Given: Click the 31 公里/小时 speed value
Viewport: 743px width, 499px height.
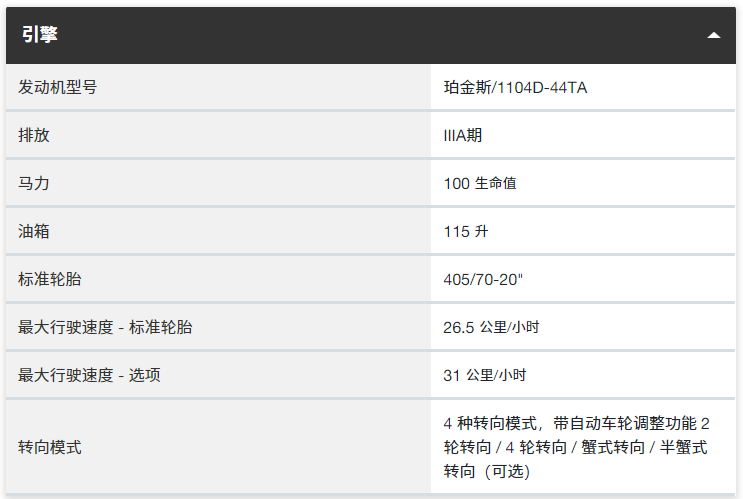Looking at the screenshot, I should [x=484, y=375].
